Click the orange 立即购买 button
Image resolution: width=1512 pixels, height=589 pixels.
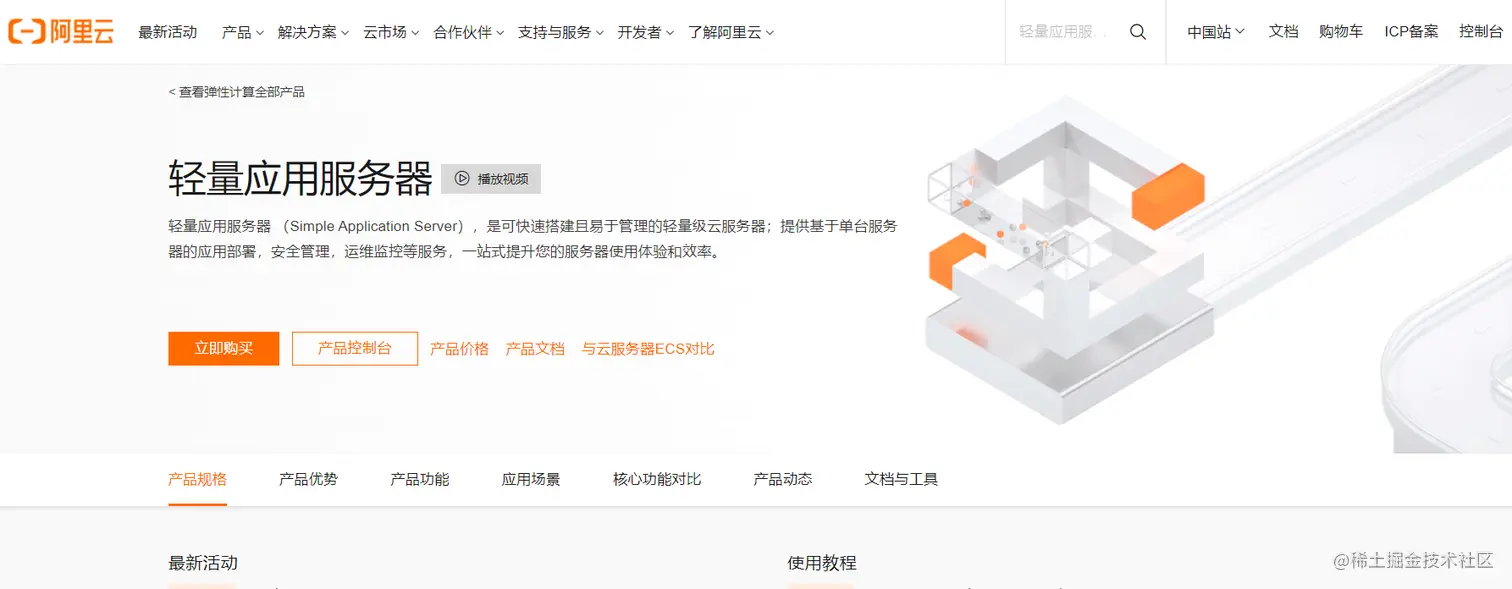point(224,348)
